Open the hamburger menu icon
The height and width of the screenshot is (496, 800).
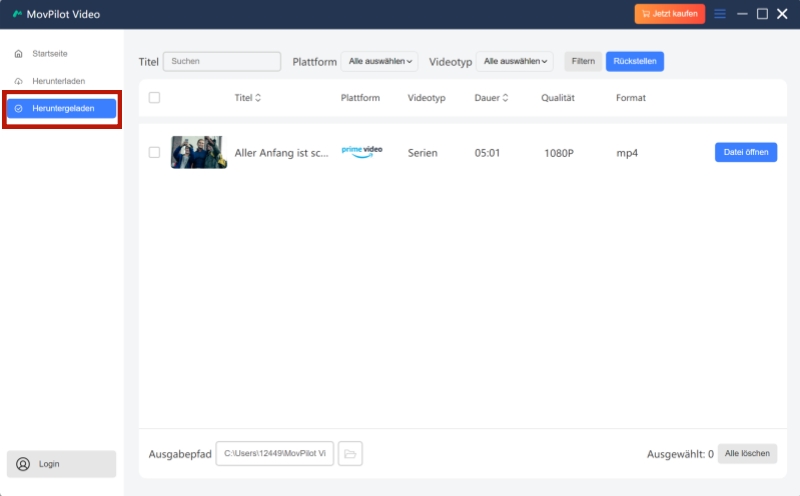pyautogui.click(x=720, y=14)
